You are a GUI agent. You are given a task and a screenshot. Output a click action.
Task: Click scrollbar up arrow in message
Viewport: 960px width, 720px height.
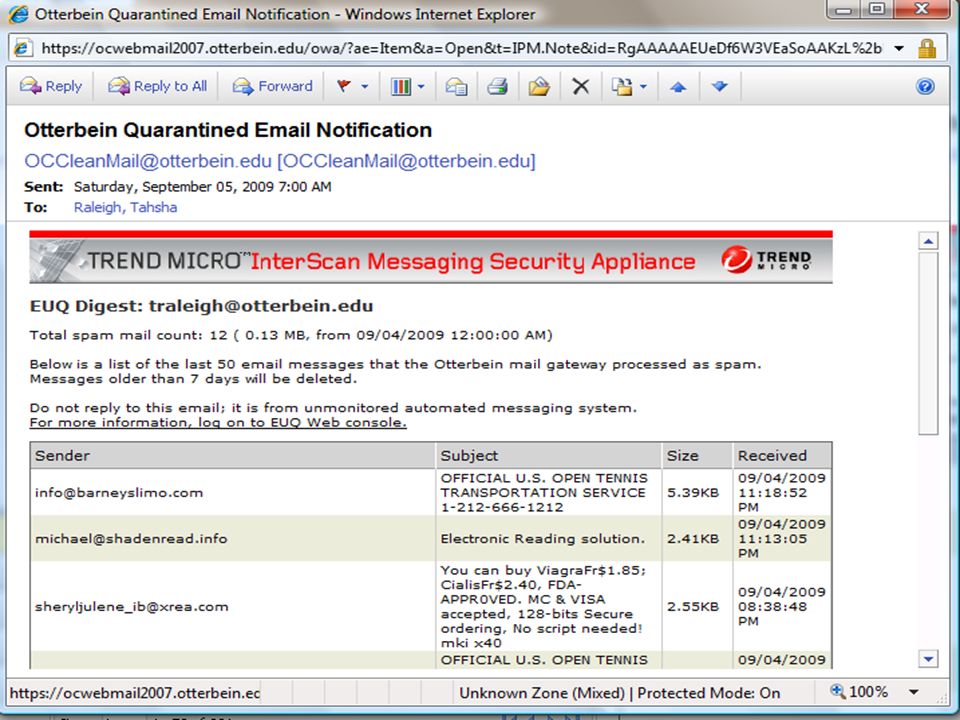click(928, 241)
